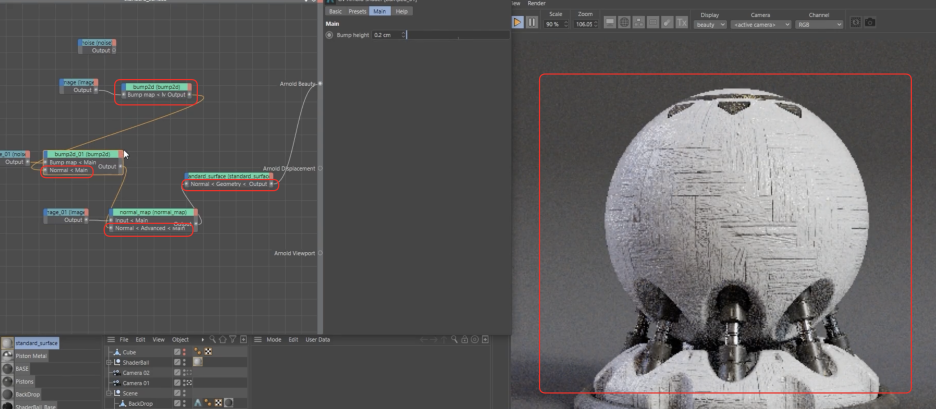Click the Object Manager home path icon
Screen dimensions: 936x409
click(x=223, y=340)
